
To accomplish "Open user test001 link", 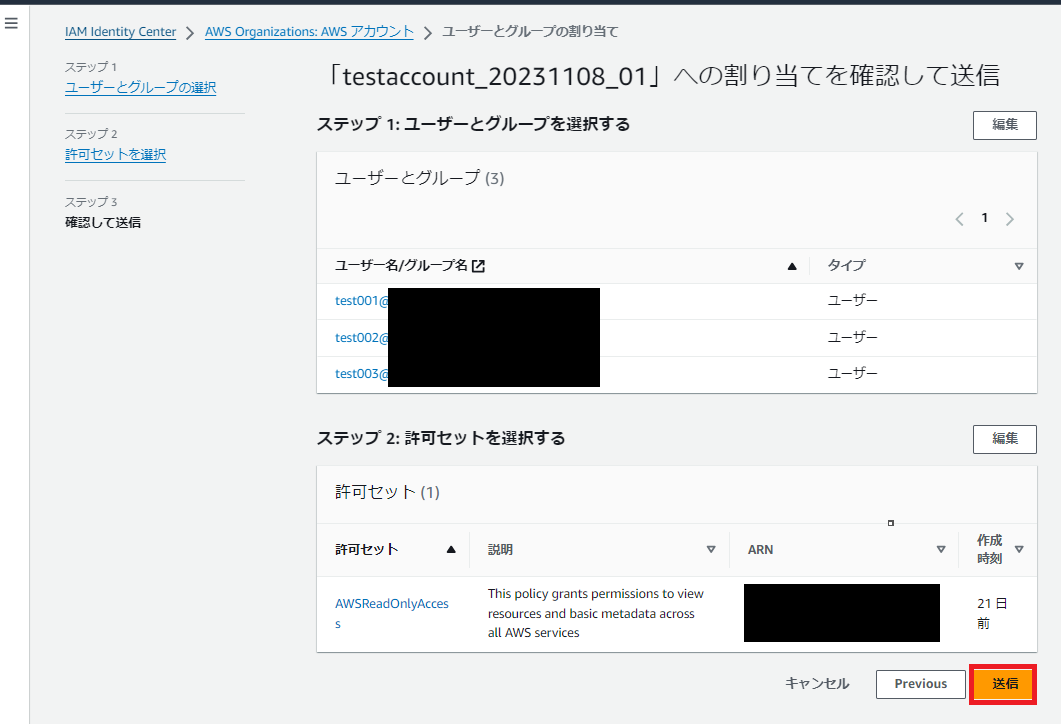I will 362,300.
